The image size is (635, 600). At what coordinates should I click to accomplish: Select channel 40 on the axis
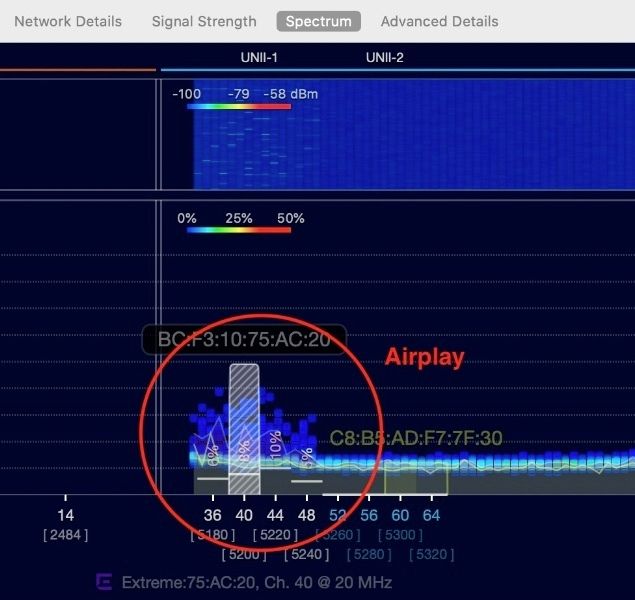[244, 515]
